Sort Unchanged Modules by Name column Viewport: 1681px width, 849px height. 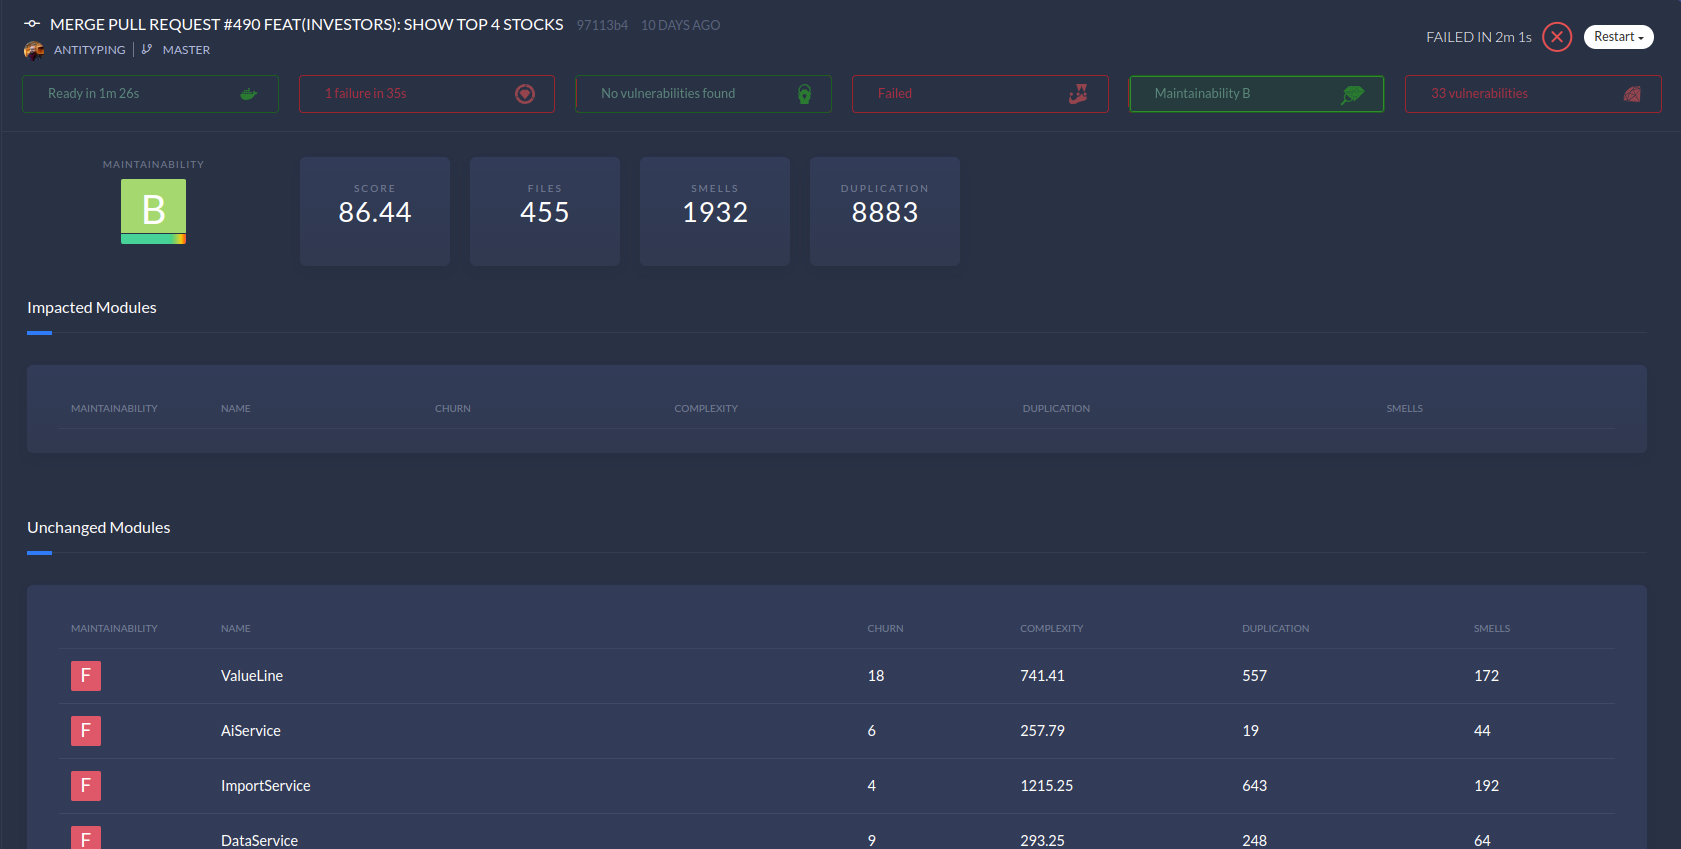pos(236,629)
